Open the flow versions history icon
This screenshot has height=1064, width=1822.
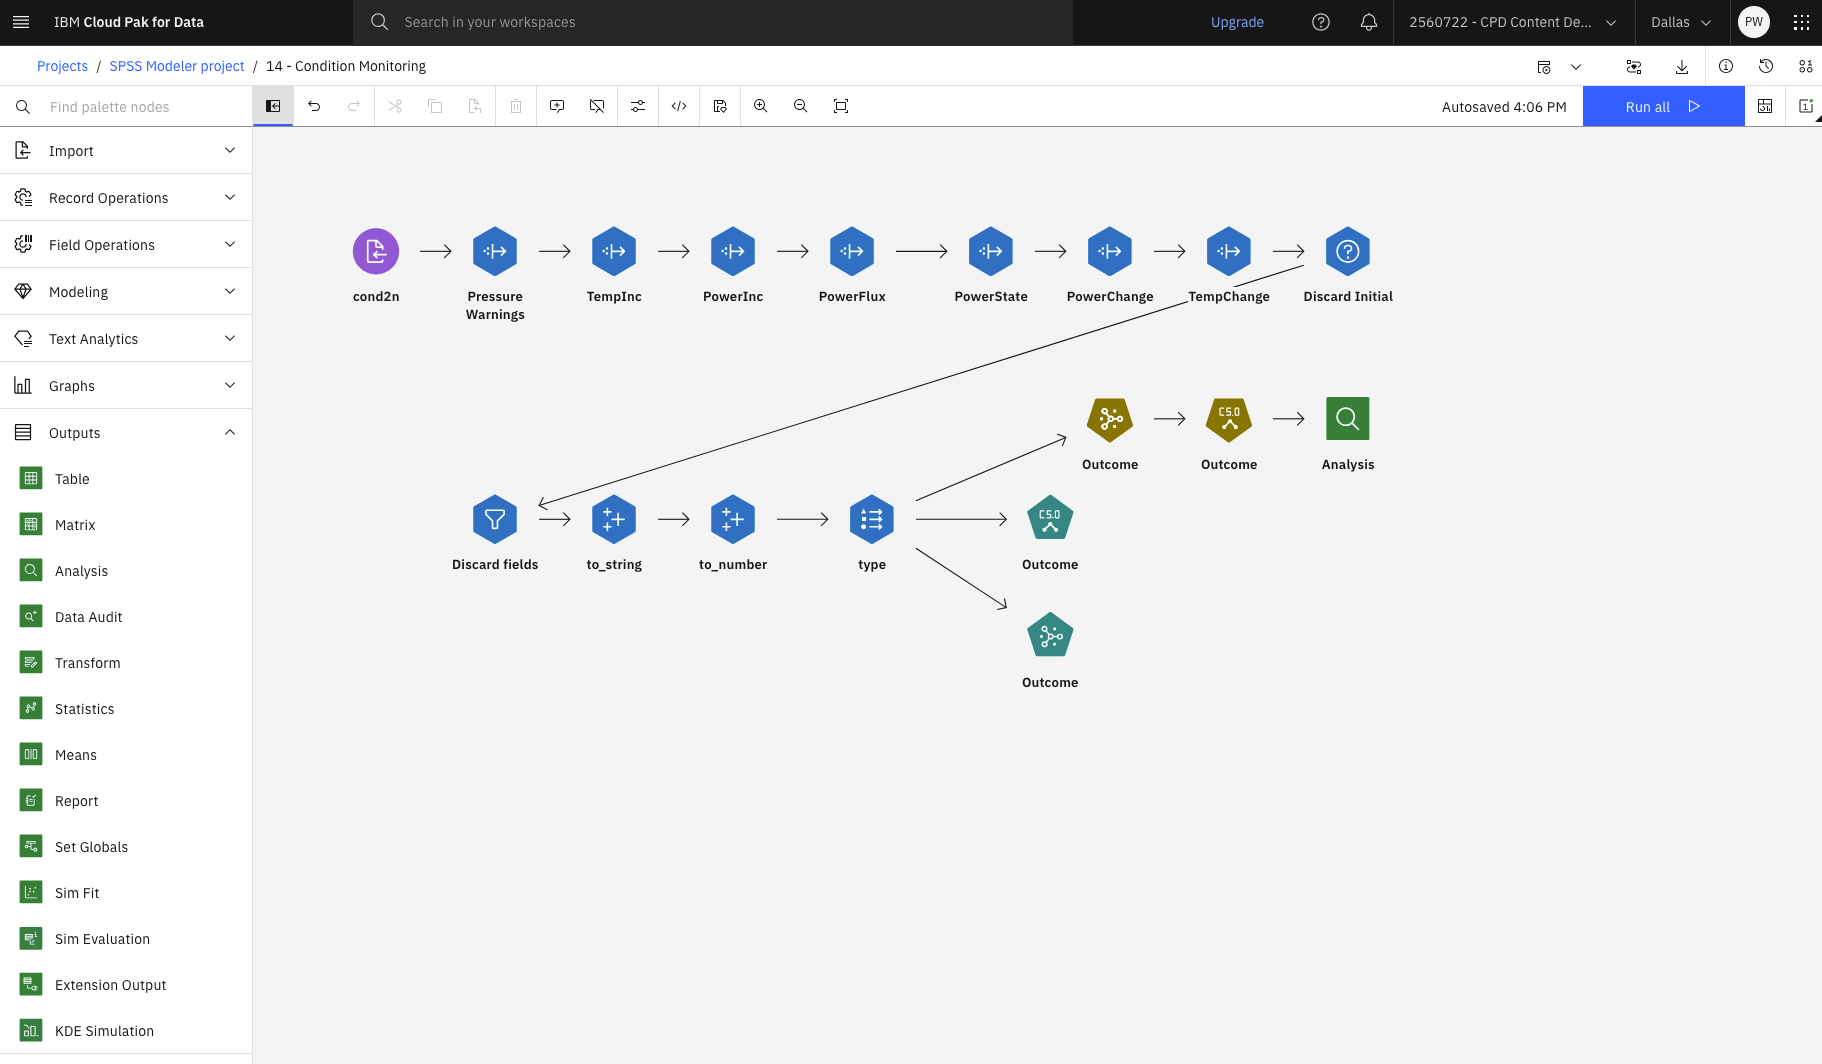click(x=1766, y=66)
